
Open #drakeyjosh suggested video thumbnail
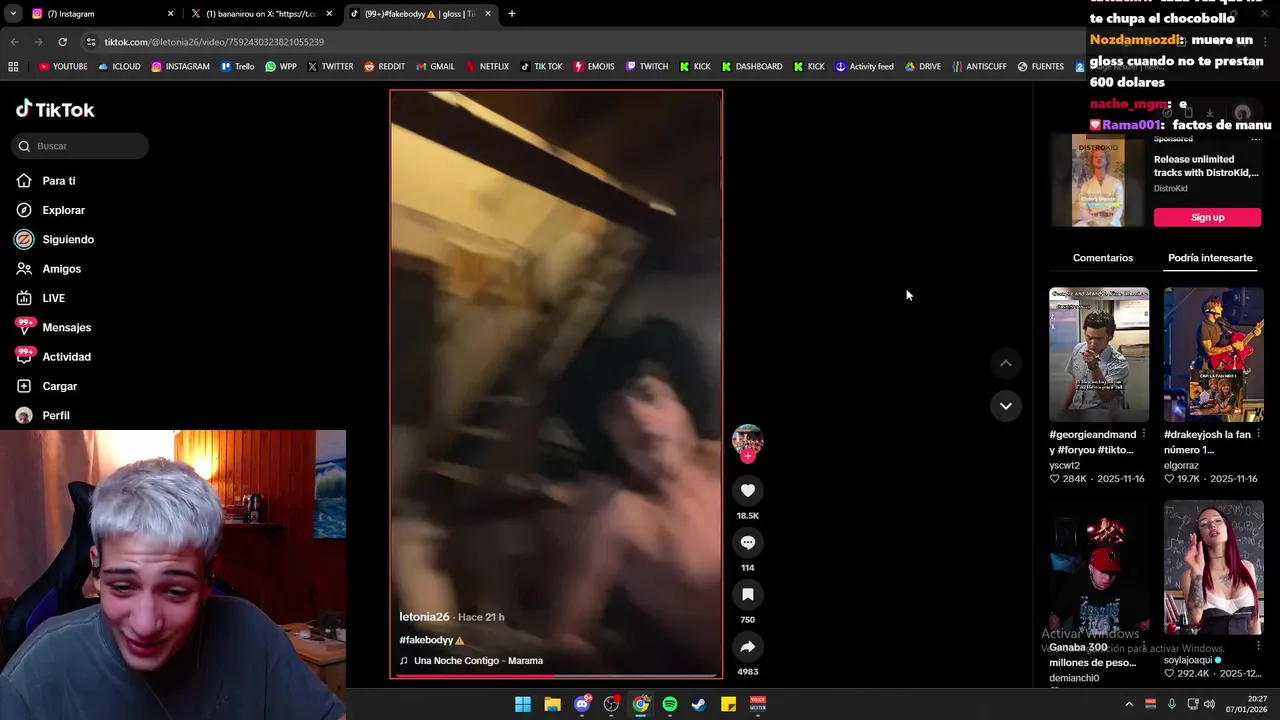tap(1213, 354)
